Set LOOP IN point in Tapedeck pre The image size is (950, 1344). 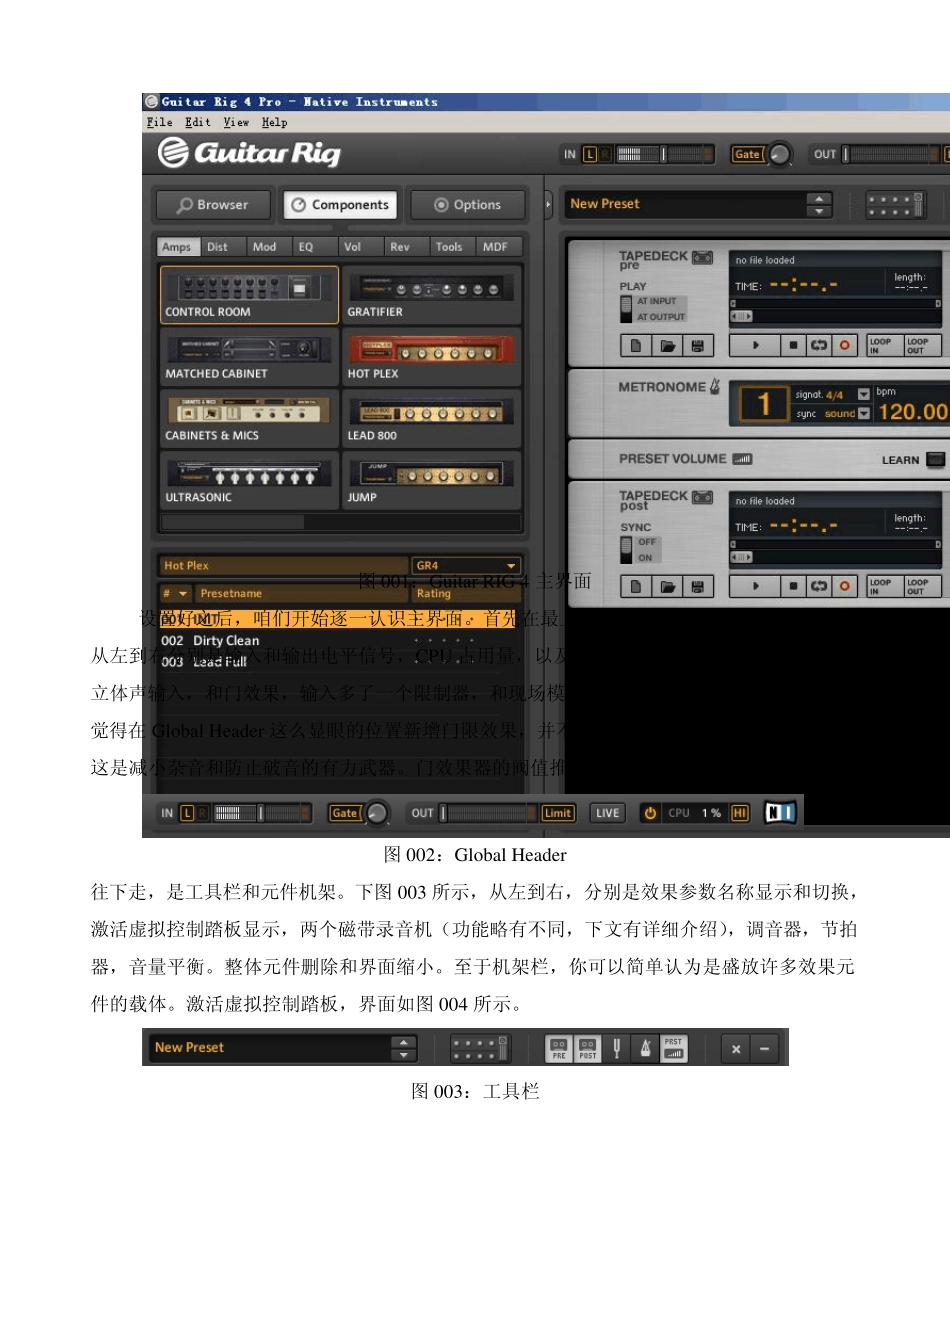pos(881,346)
